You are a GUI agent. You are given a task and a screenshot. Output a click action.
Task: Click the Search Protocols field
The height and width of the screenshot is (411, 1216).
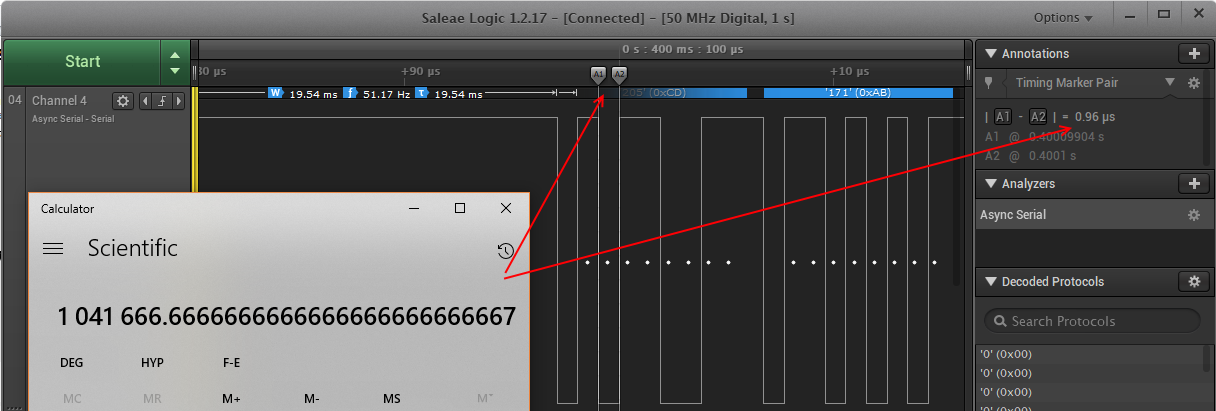pyautogui.click(x=1092, y=321)
